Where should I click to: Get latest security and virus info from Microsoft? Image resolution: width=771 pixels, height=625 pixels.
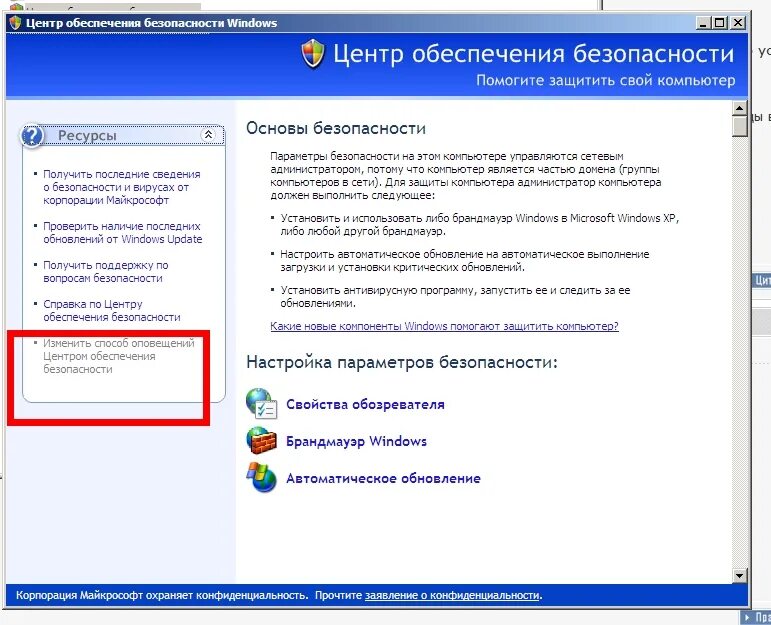(x=121, y=187)
